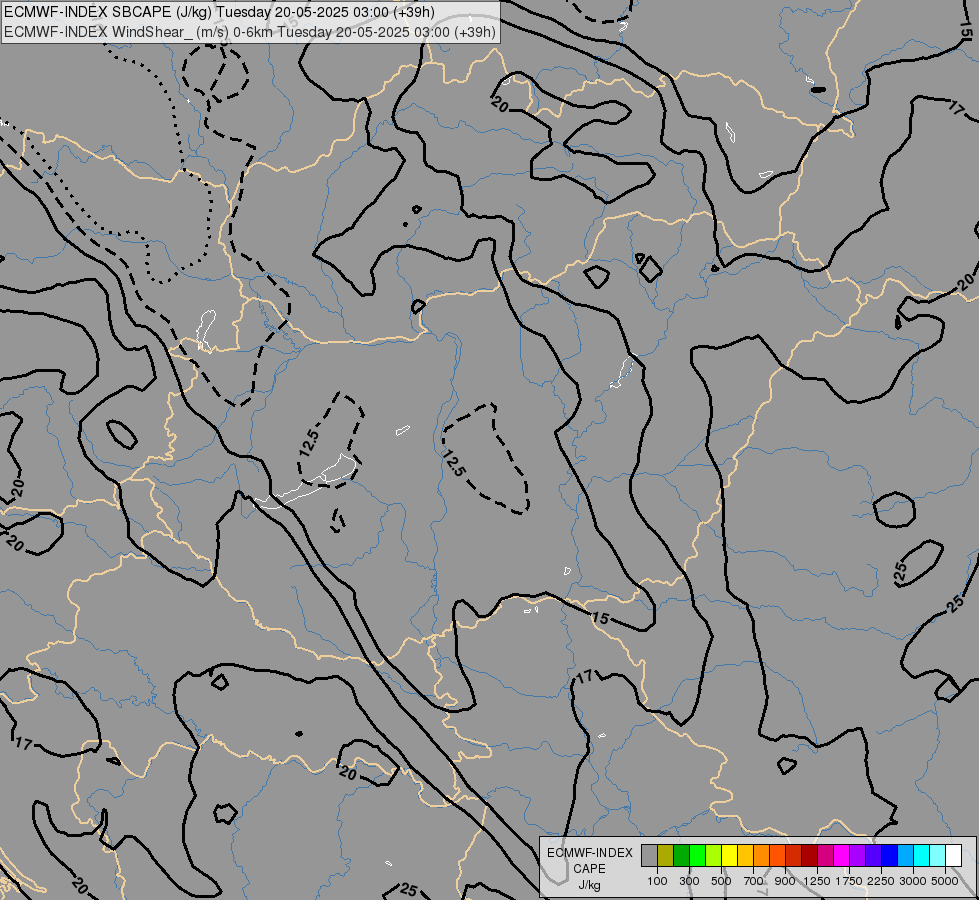Click the 12.5 contour label beside the white lake outline
This screenshot has width=979, height=900.
click(x=309, y=443)
